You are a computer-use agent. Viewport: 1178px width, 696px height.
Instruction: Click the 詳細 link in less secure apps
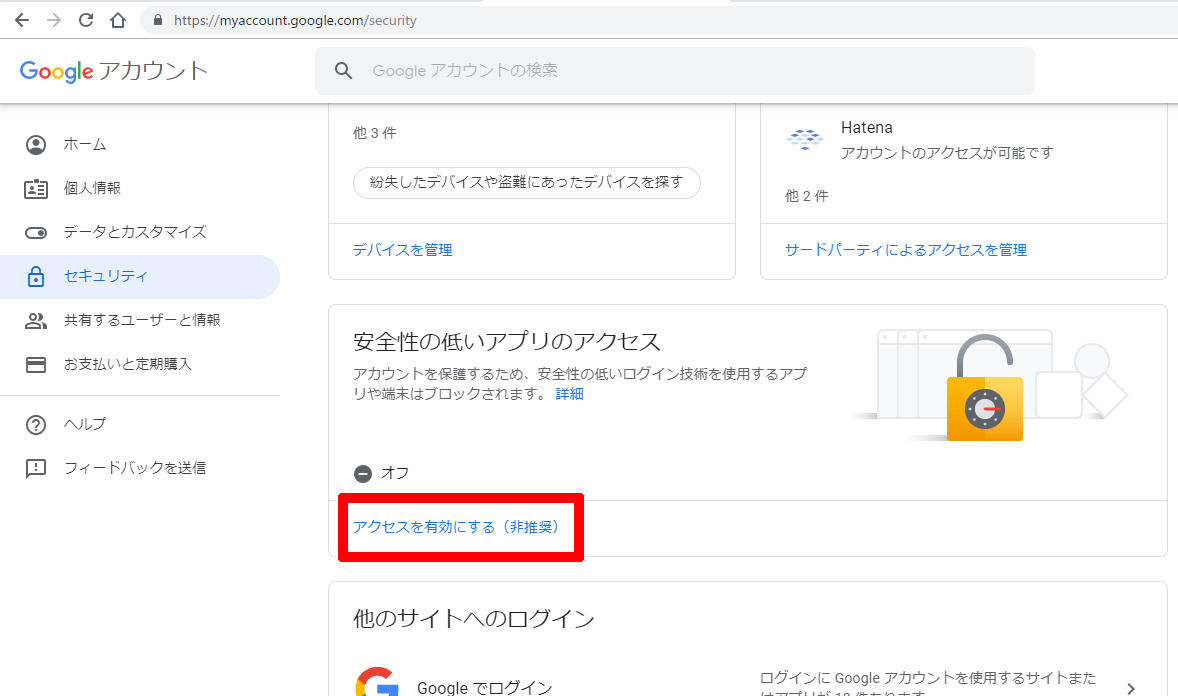pyautogui.click(x=569, y=394)
